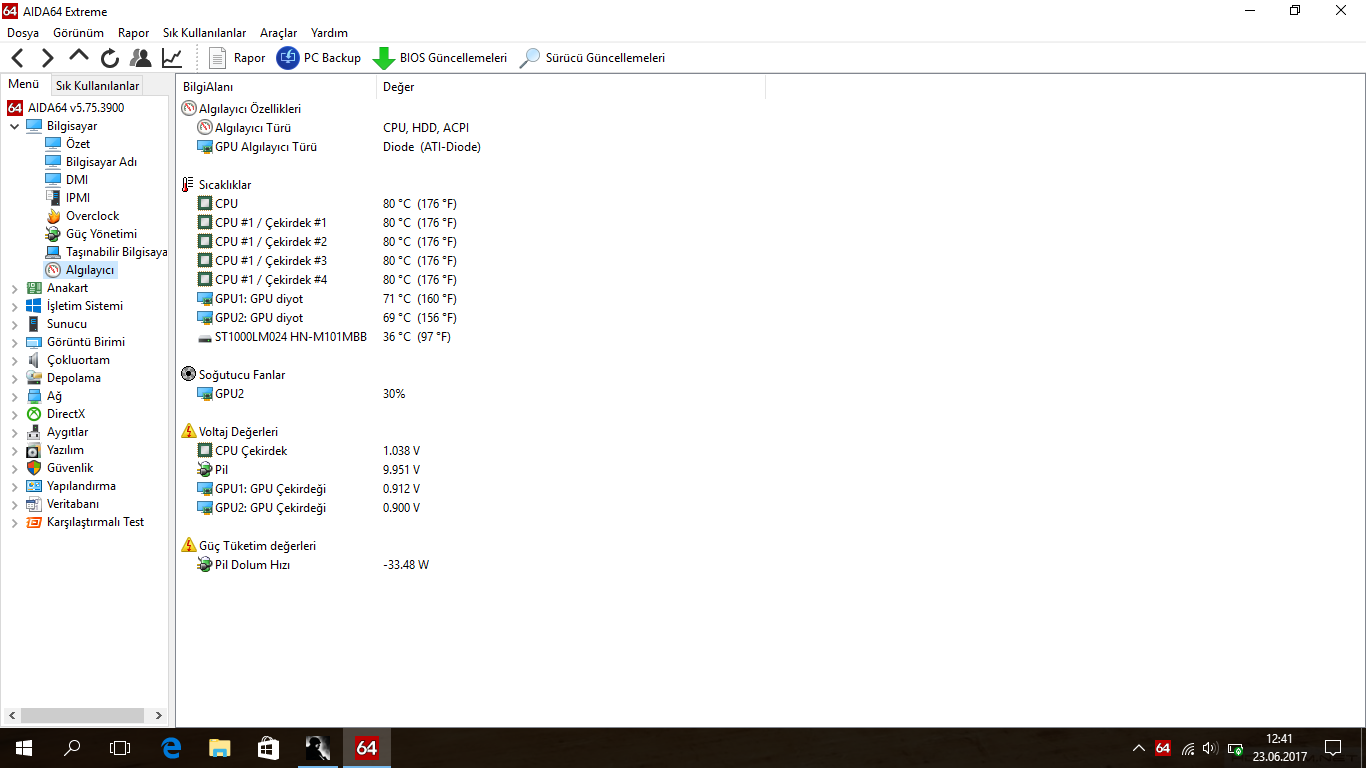
Task: Show hidden system tray icons
Action: coord(1138,748)
